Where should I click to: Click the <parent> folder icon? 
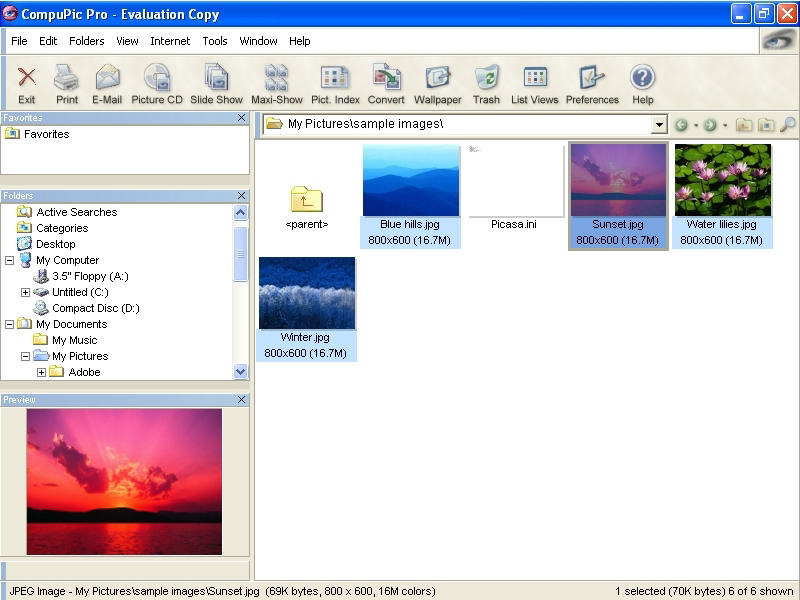[307, 199]
